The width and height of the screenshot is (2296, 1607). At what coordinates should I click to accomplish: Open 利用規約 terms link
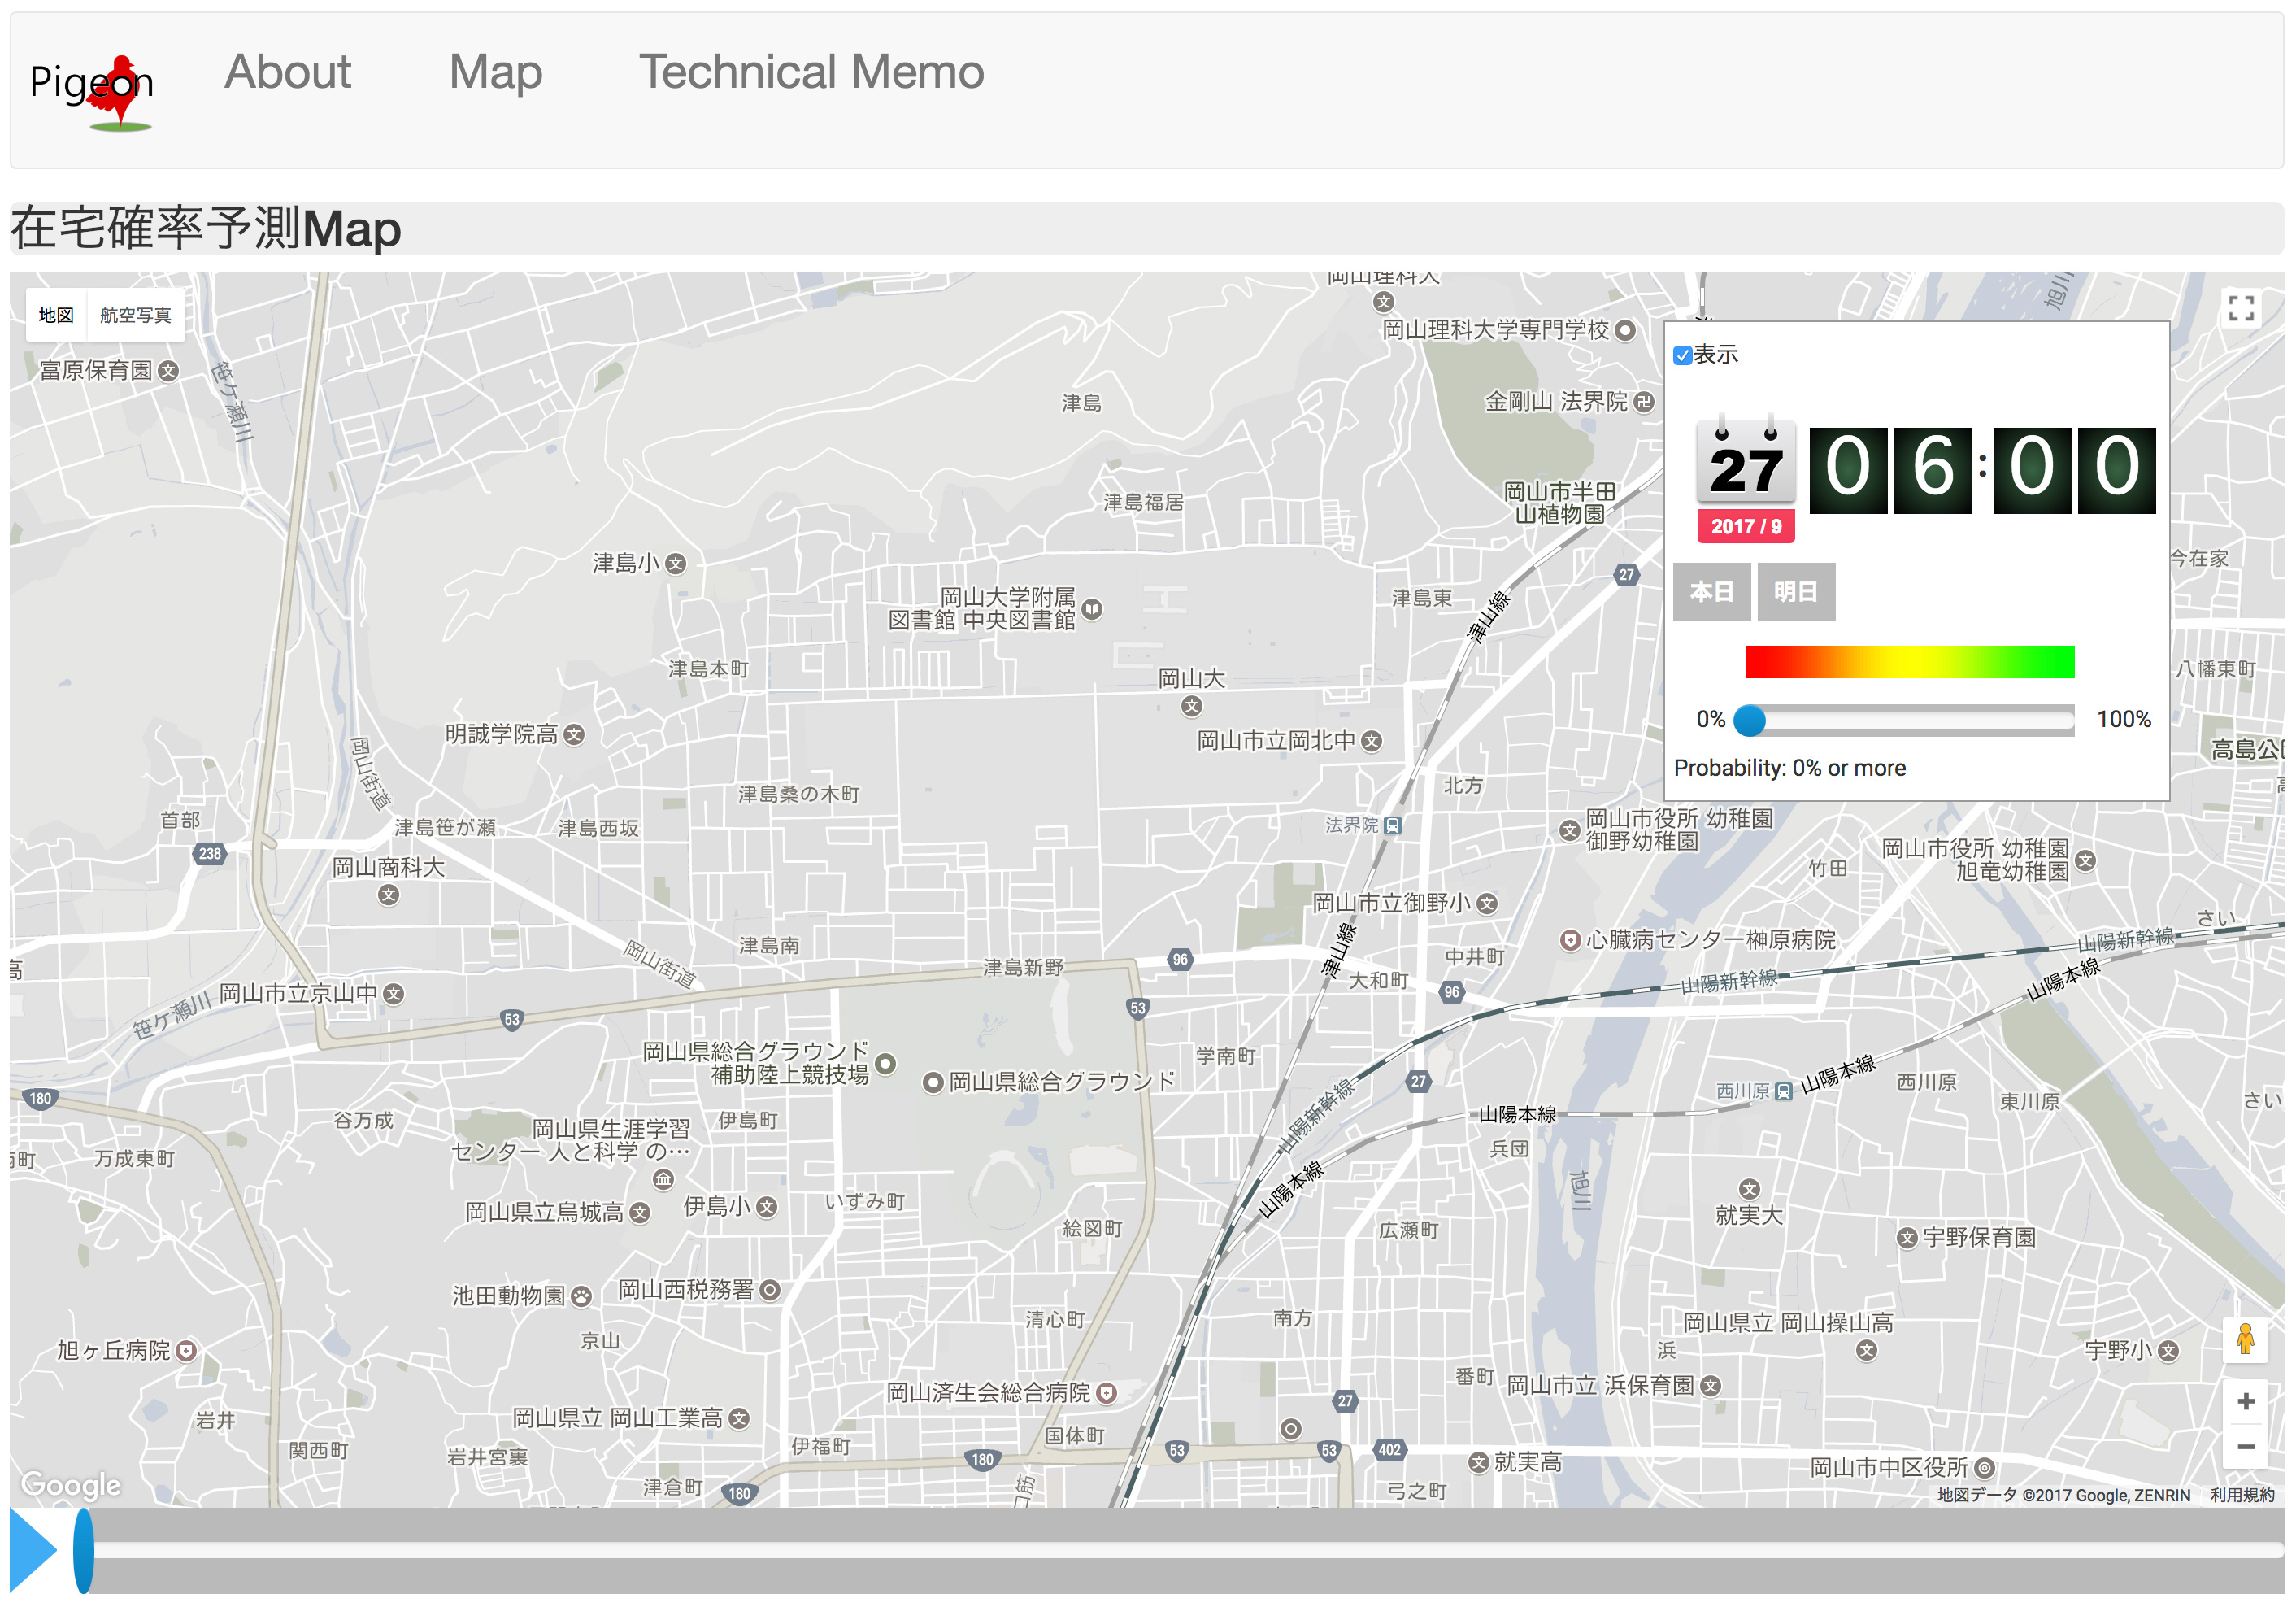(x=2242, y=1495)
